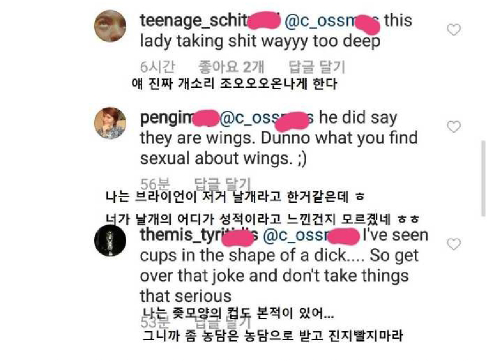Click the 6시간 timestamp on first comment
The width and height of the screenshot is (502, 361).
[157, 67]
